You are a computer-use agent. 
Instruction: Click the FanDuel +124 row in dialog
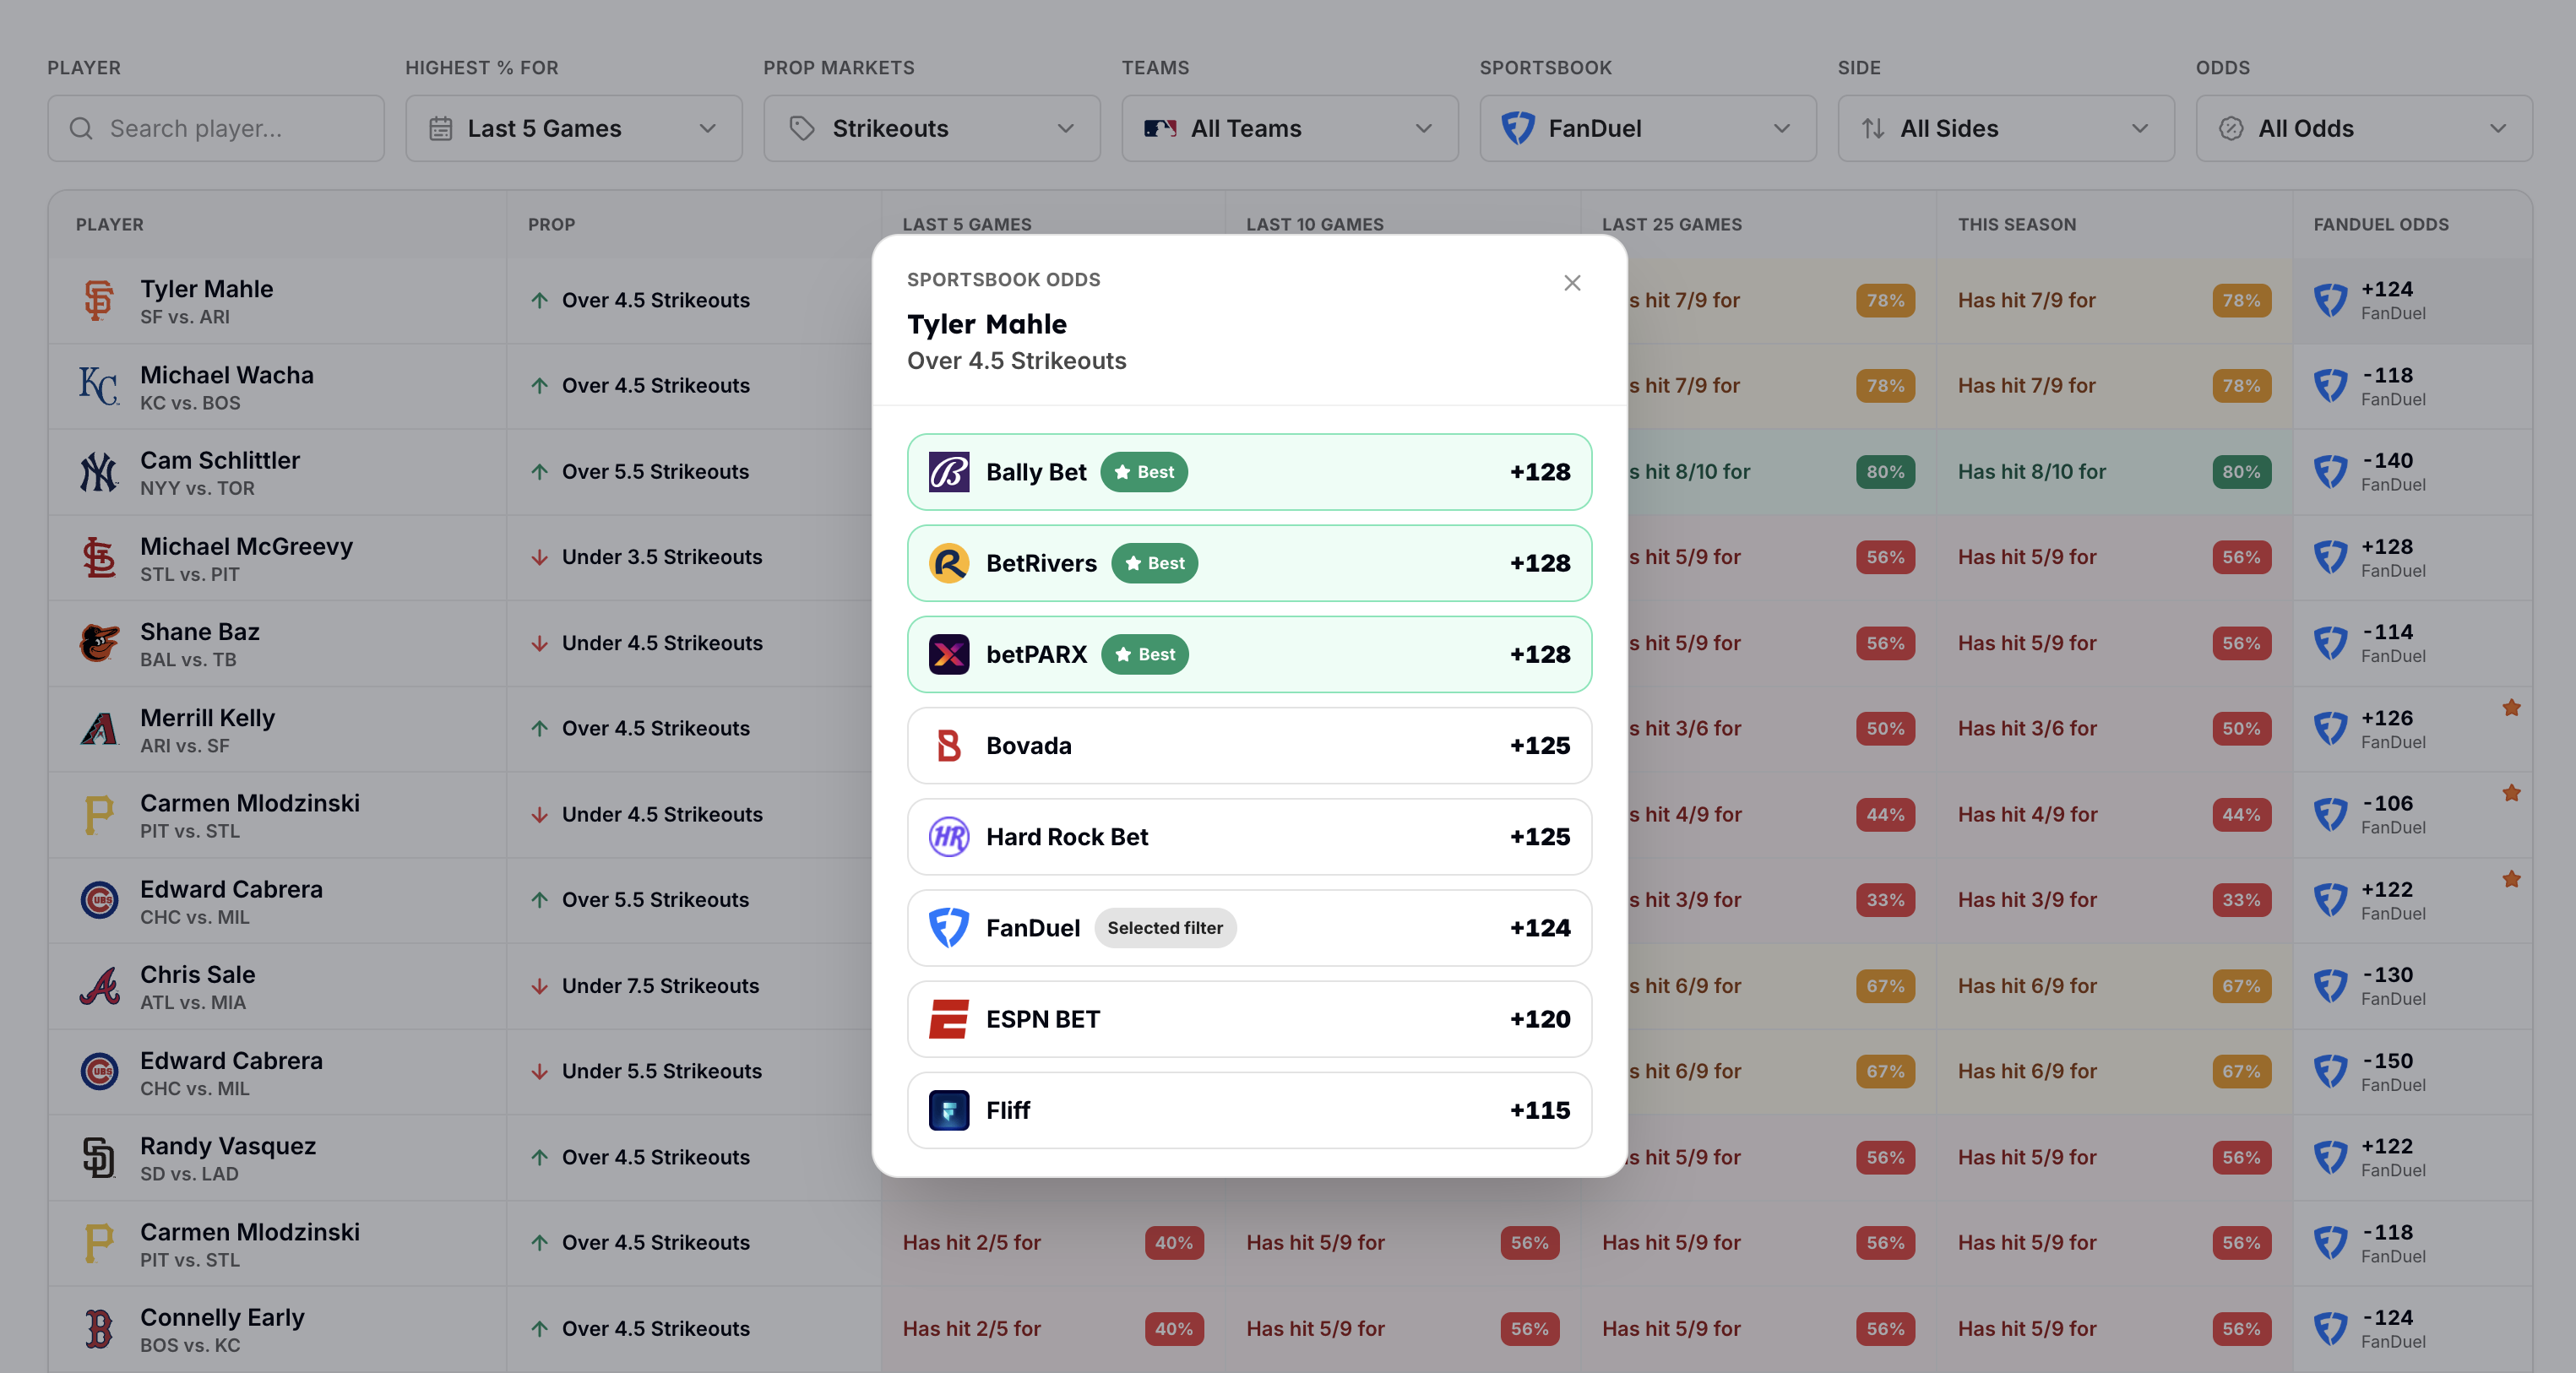coord(1249,928)
